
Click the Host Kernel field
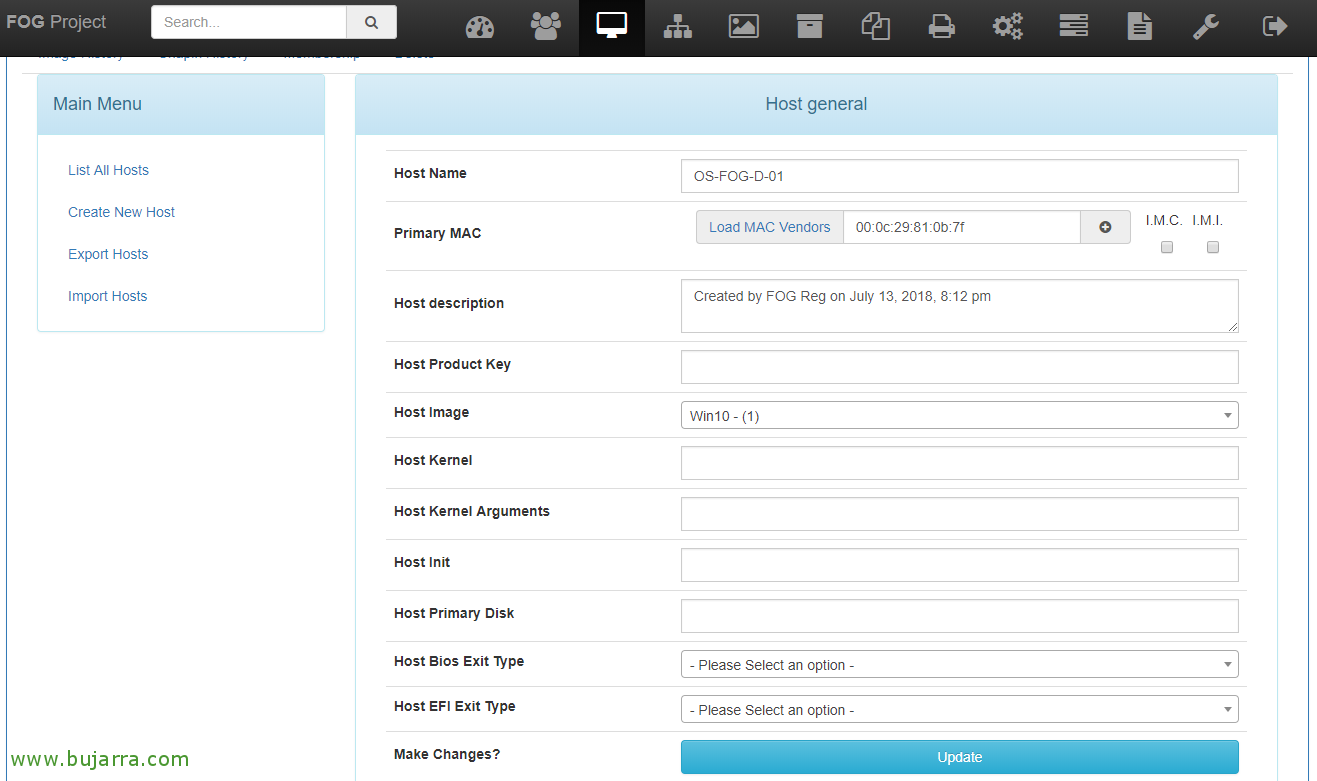[x=960, y=463]
